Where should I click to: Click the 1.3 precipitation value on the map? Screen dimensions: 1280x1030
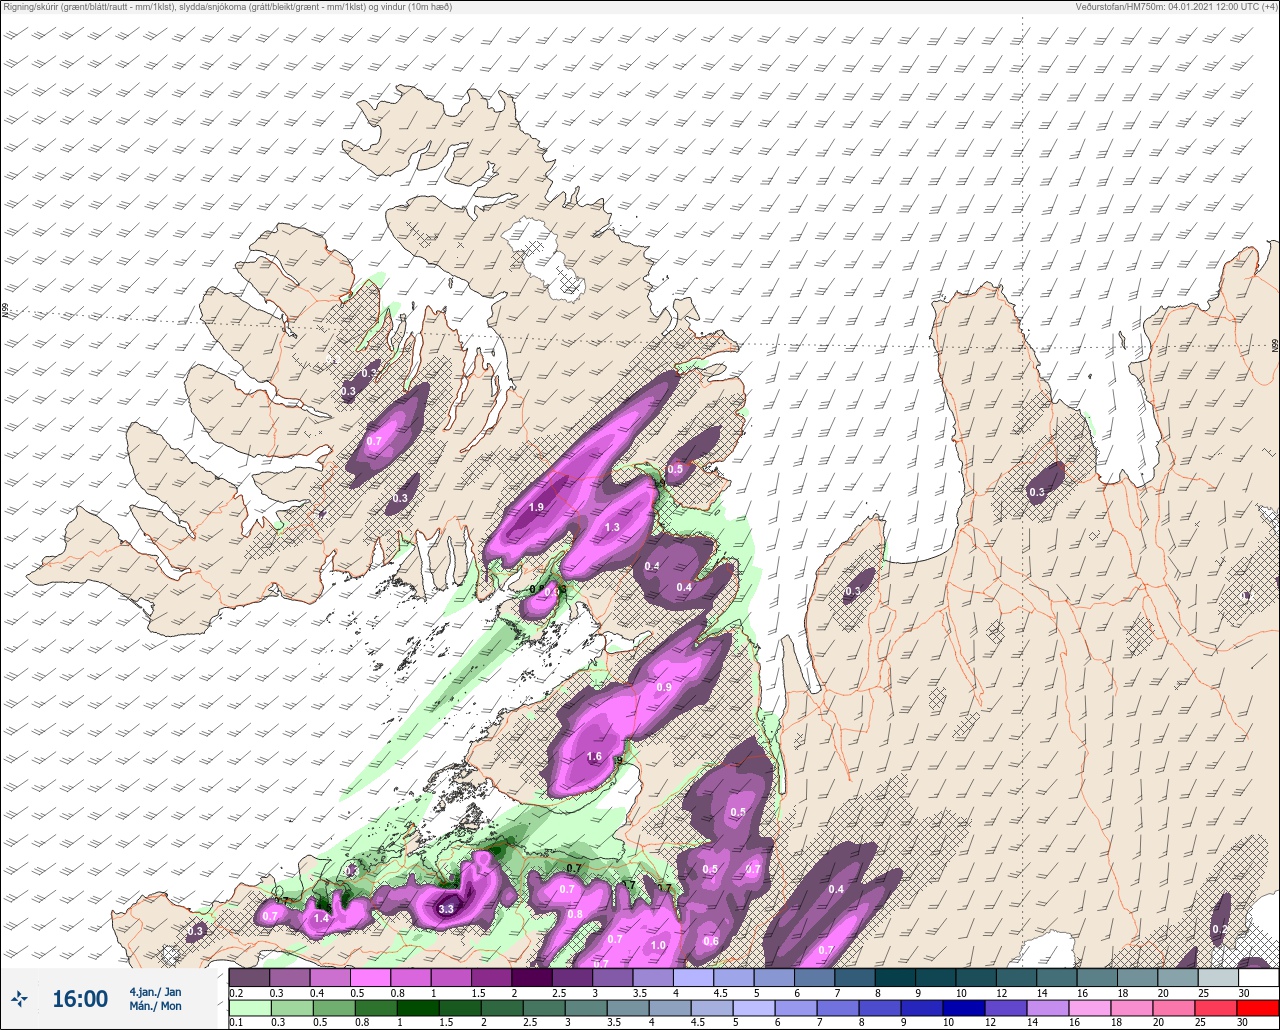[x=612, y=527]
